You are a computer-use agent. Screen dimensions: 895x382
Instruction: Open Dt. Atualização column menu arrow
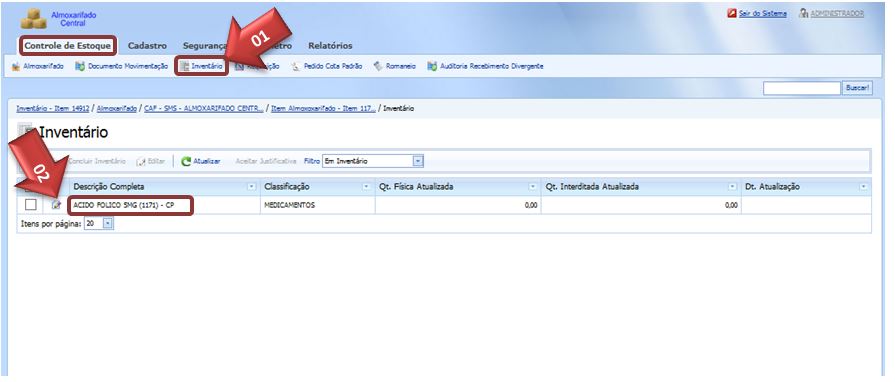(864, 187)
